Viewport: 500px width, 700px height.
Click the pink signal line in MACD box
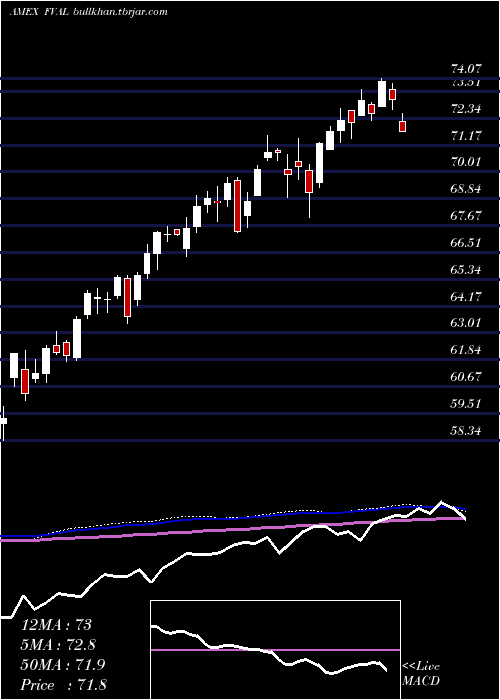(x=275, y=650)
